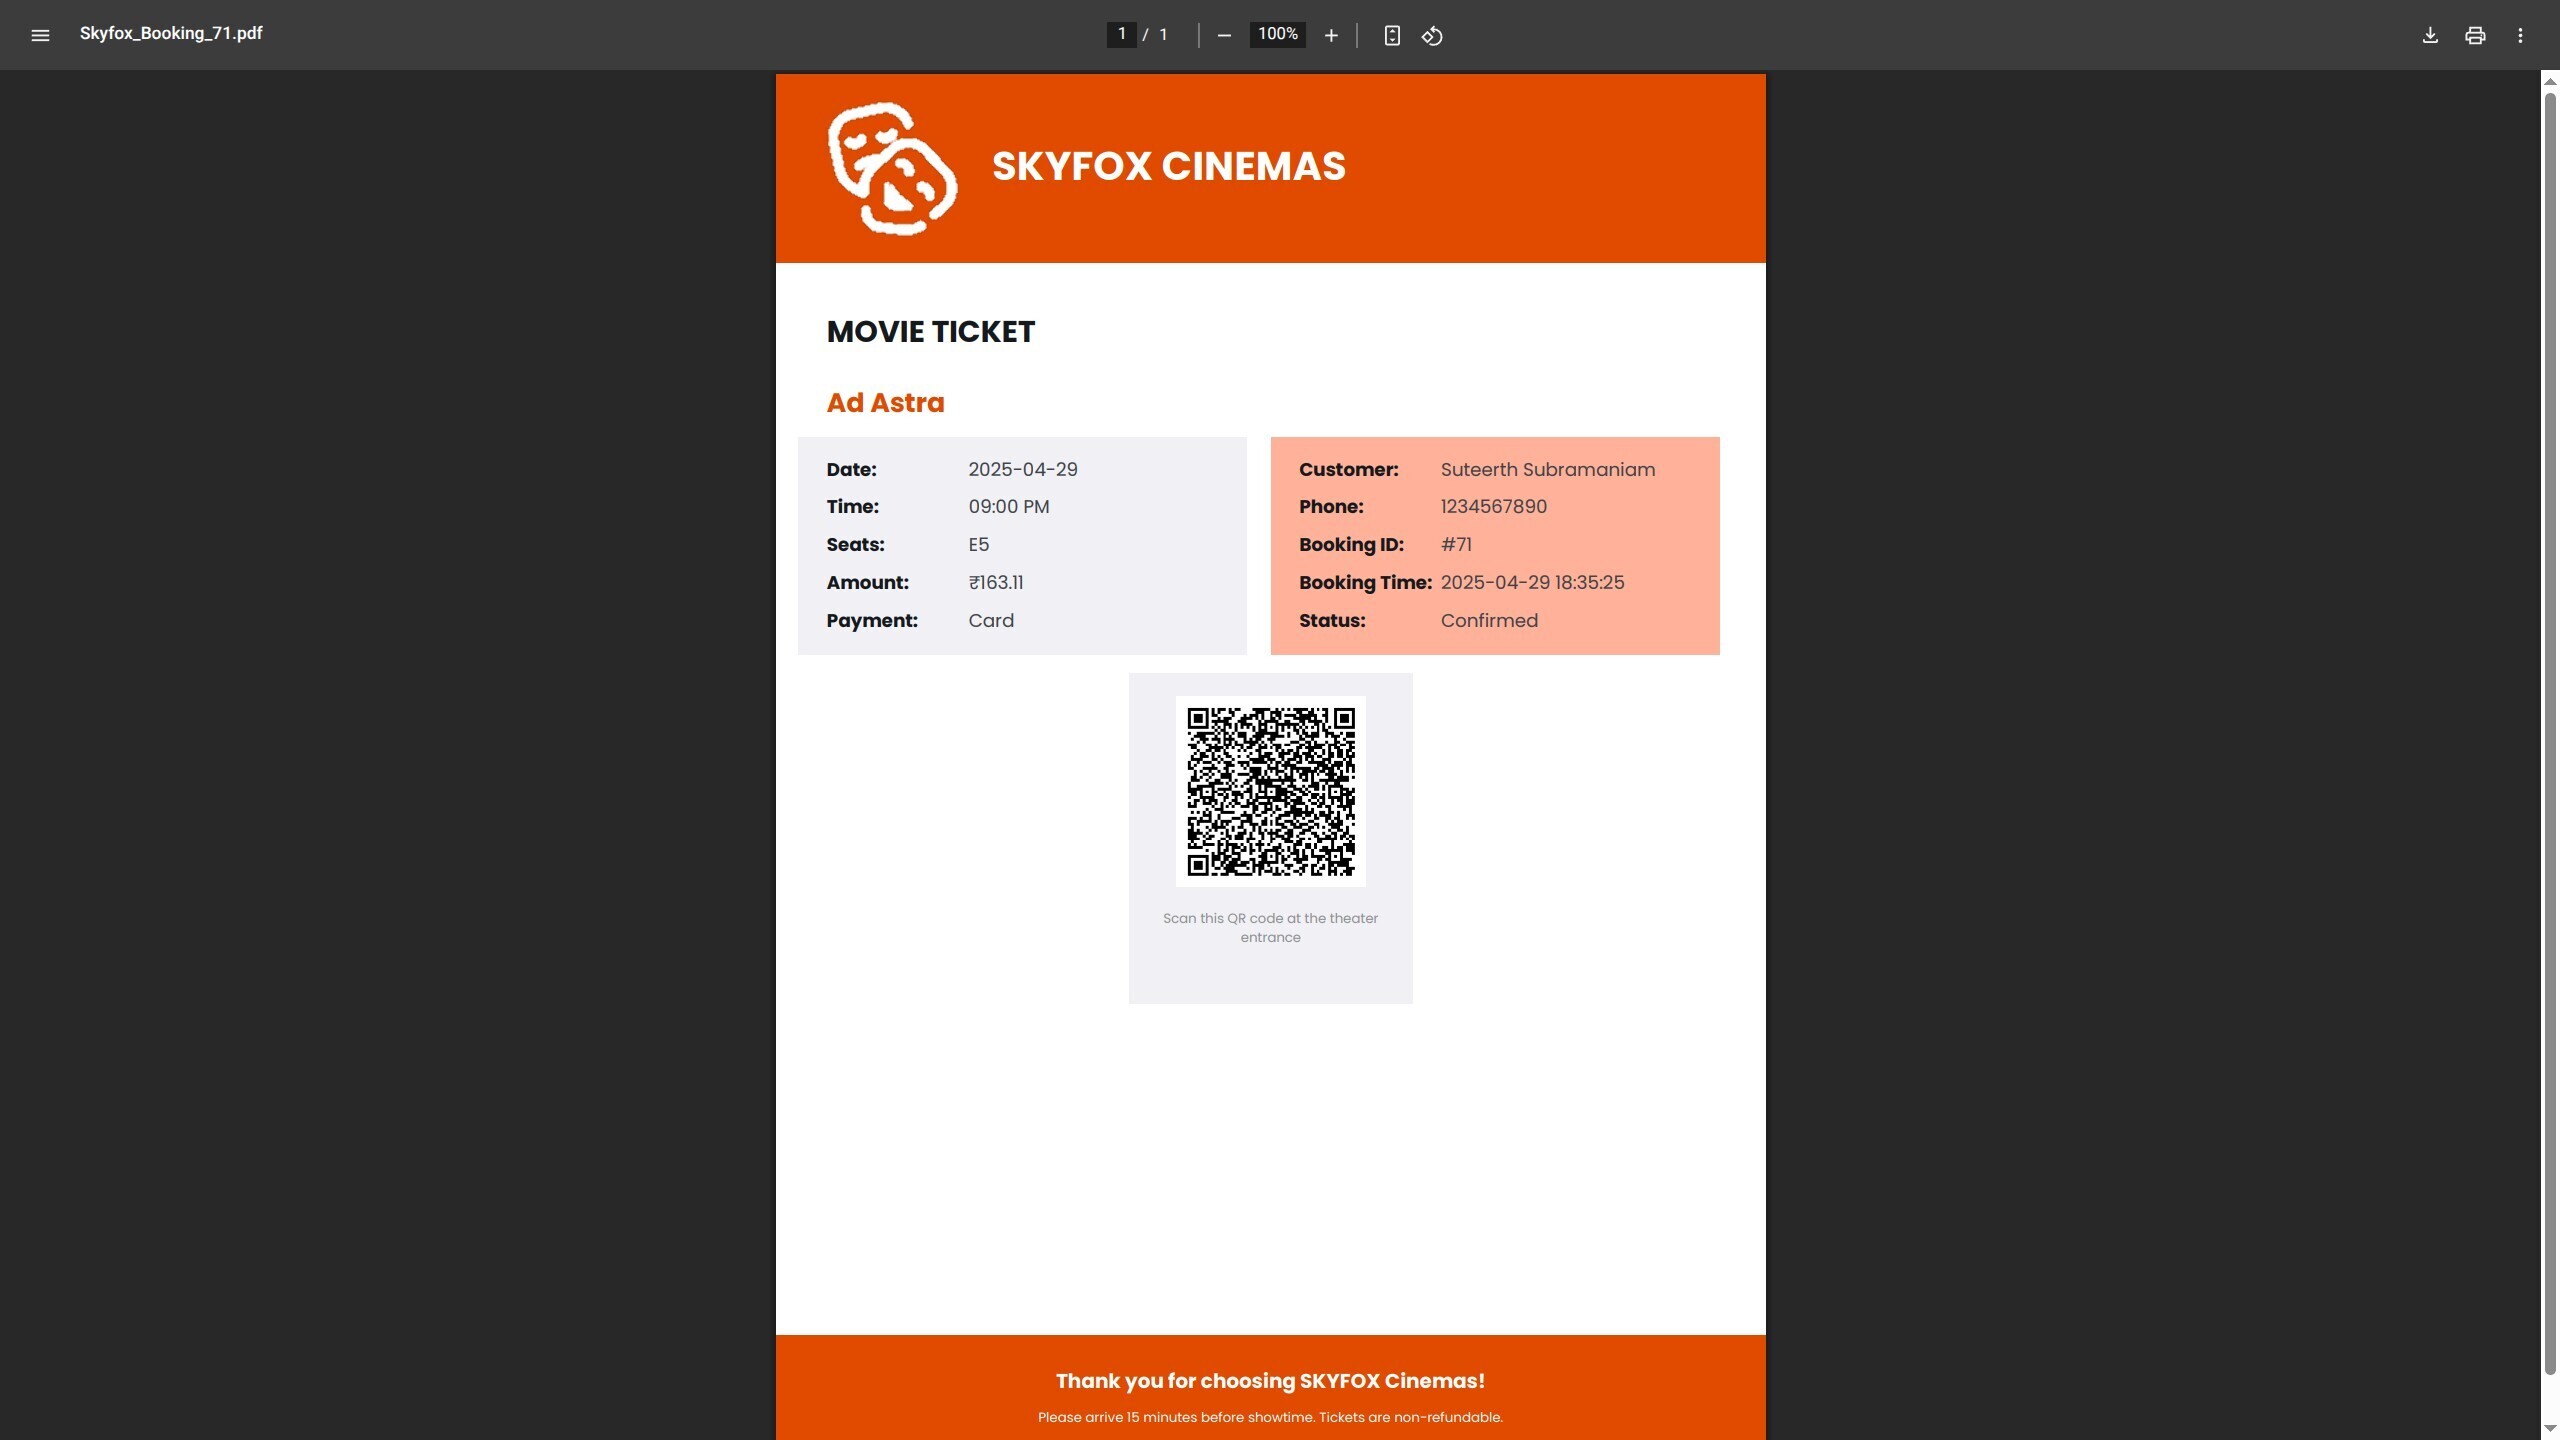Viewport: 2560px width, 1440px height.
Task: Click the scroll up arrow
Action: pyautogui.click(x=2550, y=81)
